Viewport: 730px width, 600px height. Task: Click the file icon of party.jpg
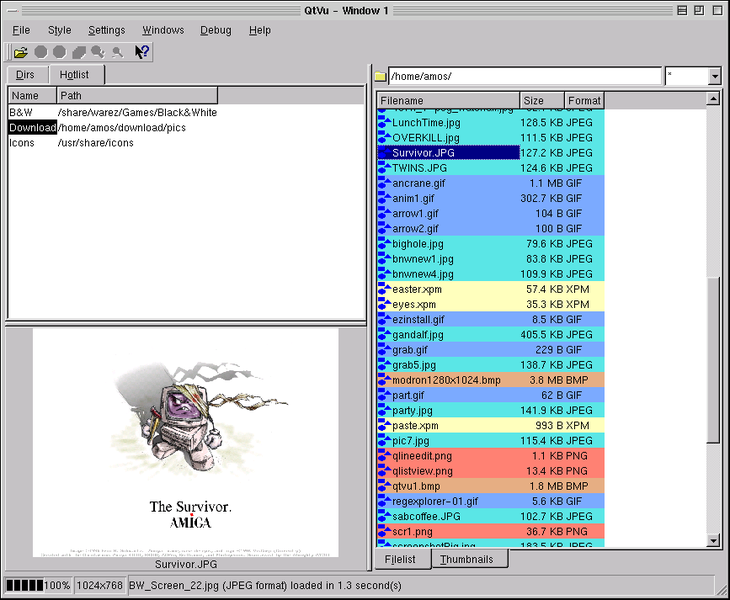coord(385,411)
